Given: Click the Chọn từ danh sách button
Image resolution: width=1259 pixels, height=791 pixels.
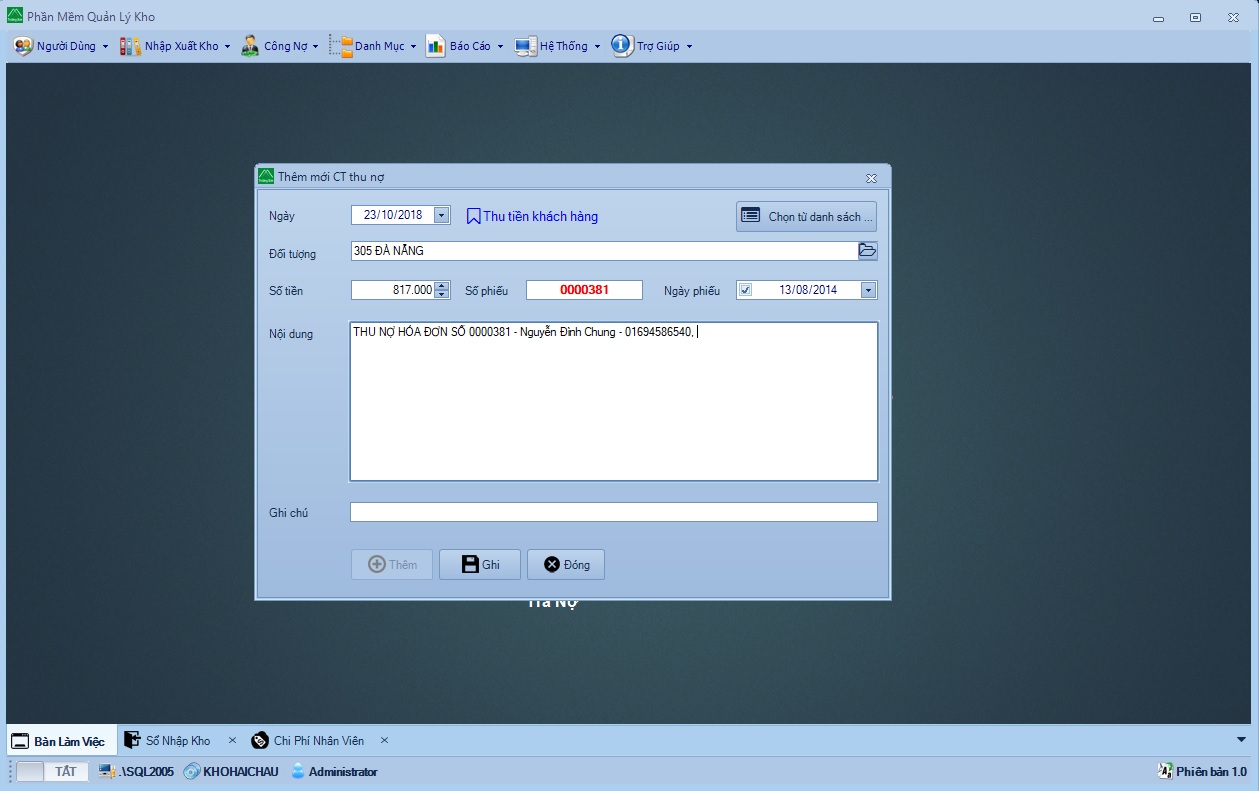Looking at the screenshot, I should 807,216.
